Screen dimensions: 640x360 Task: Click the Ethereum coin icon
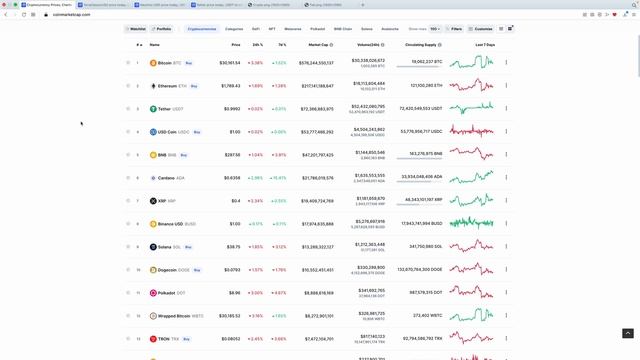(153, 86)
